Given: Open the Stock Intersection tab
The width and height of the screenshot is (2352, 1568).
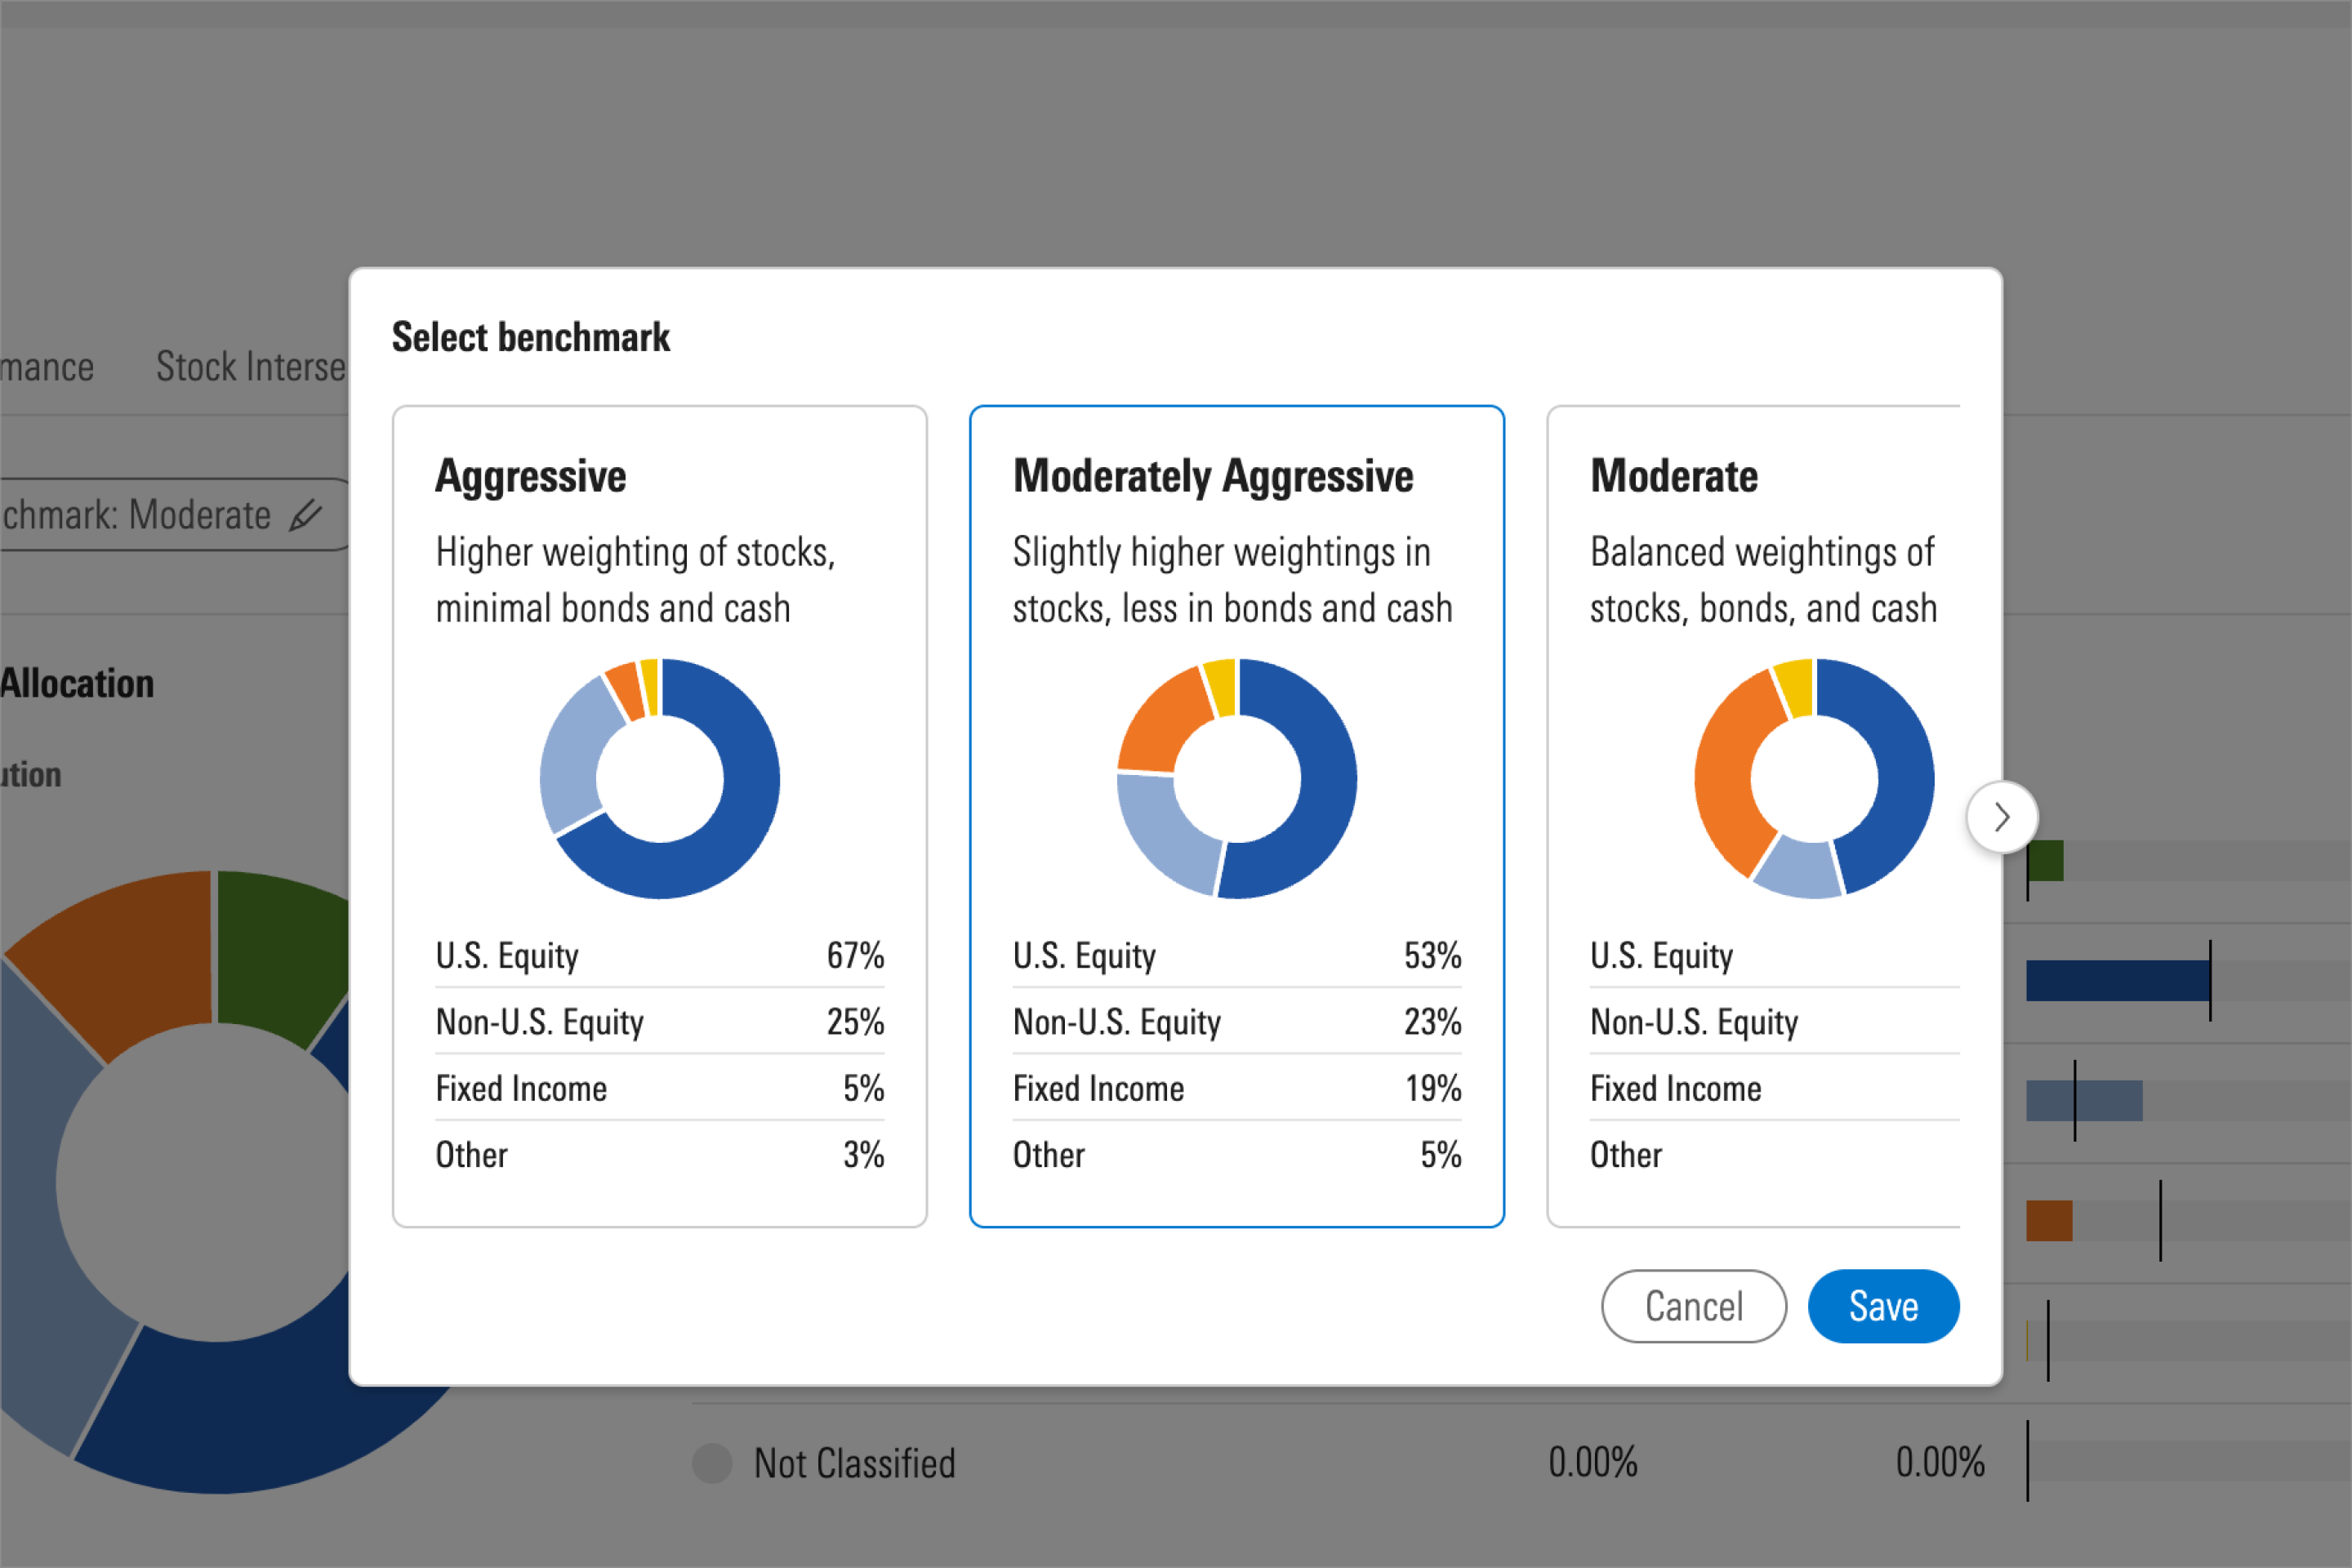Looking at the screenshot, I should 250,367.
